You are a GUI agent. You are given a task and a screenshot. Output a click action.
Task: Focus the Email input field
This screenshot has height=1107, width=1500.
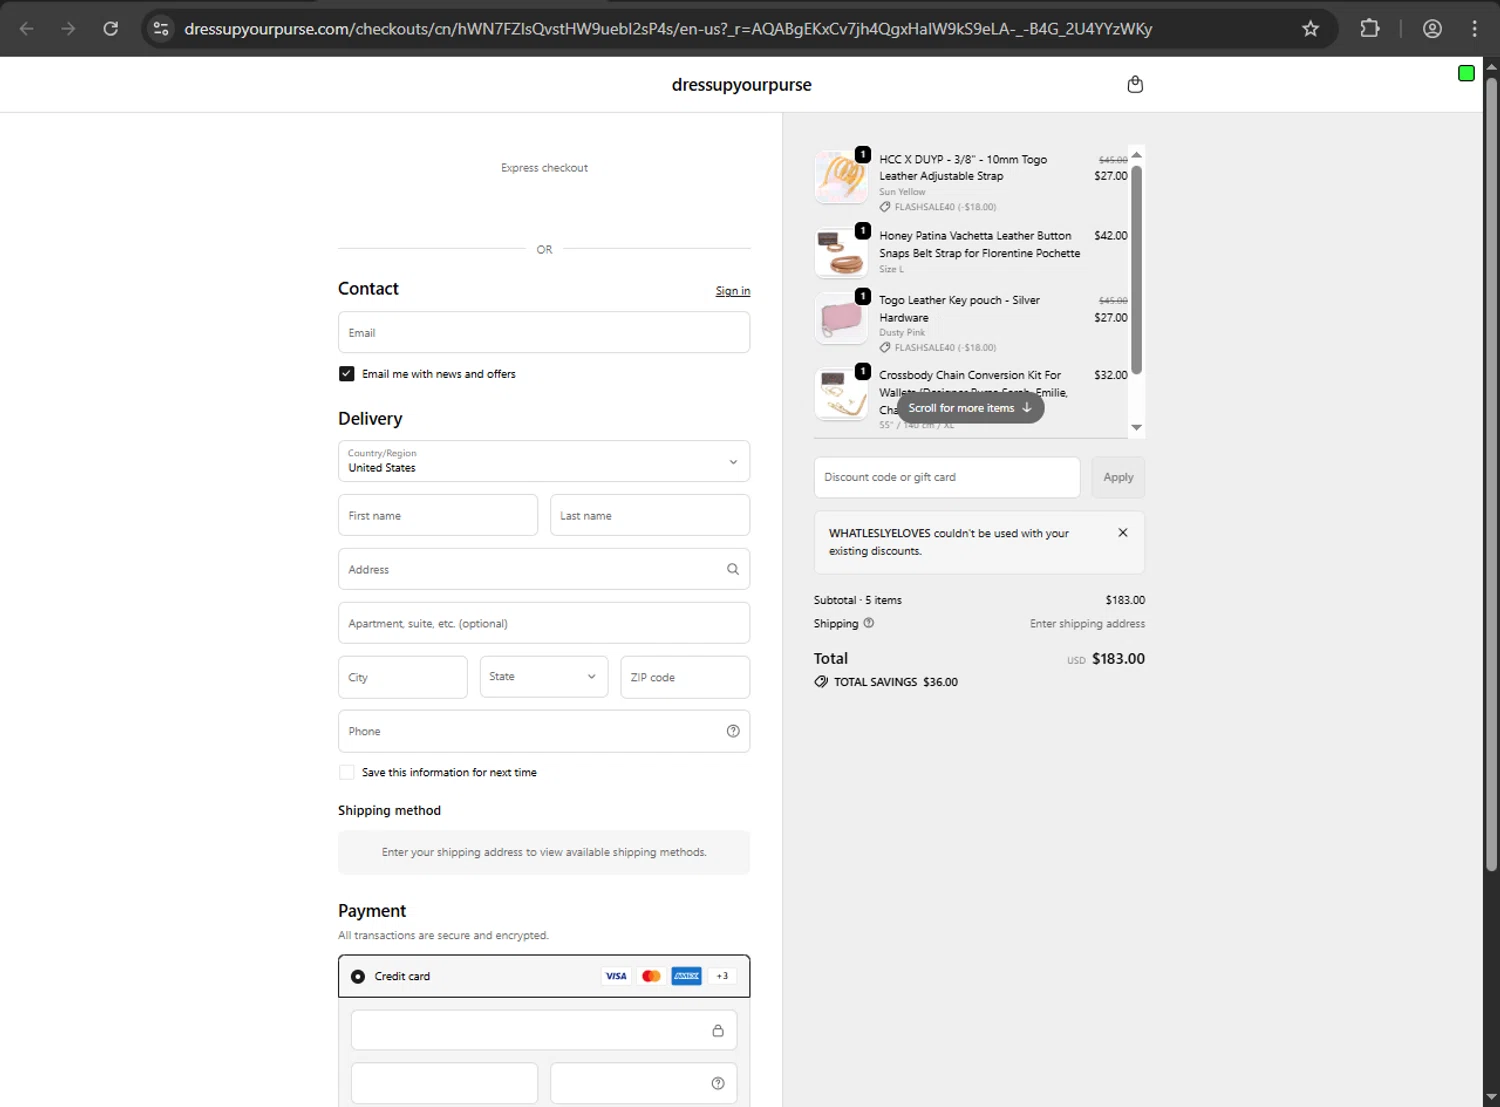(x=544, y=332)
